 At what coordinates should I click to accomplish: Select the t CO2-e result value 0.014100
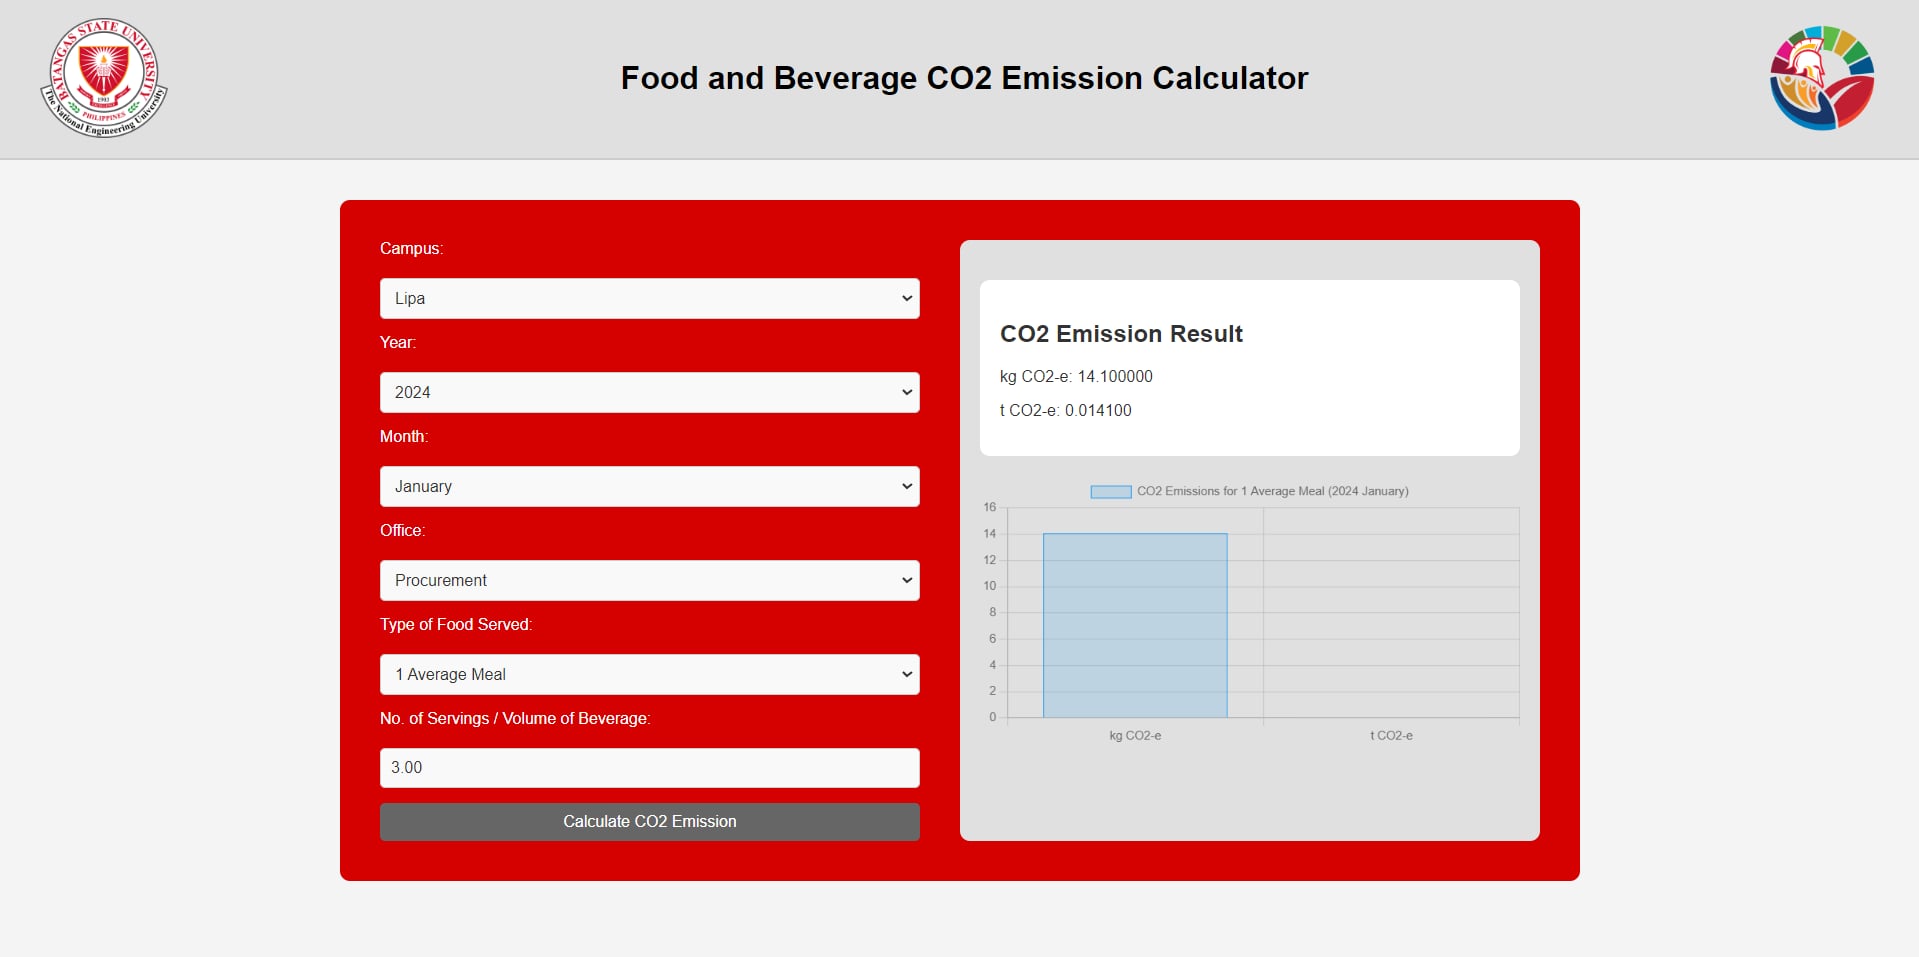pos(1098,410)
